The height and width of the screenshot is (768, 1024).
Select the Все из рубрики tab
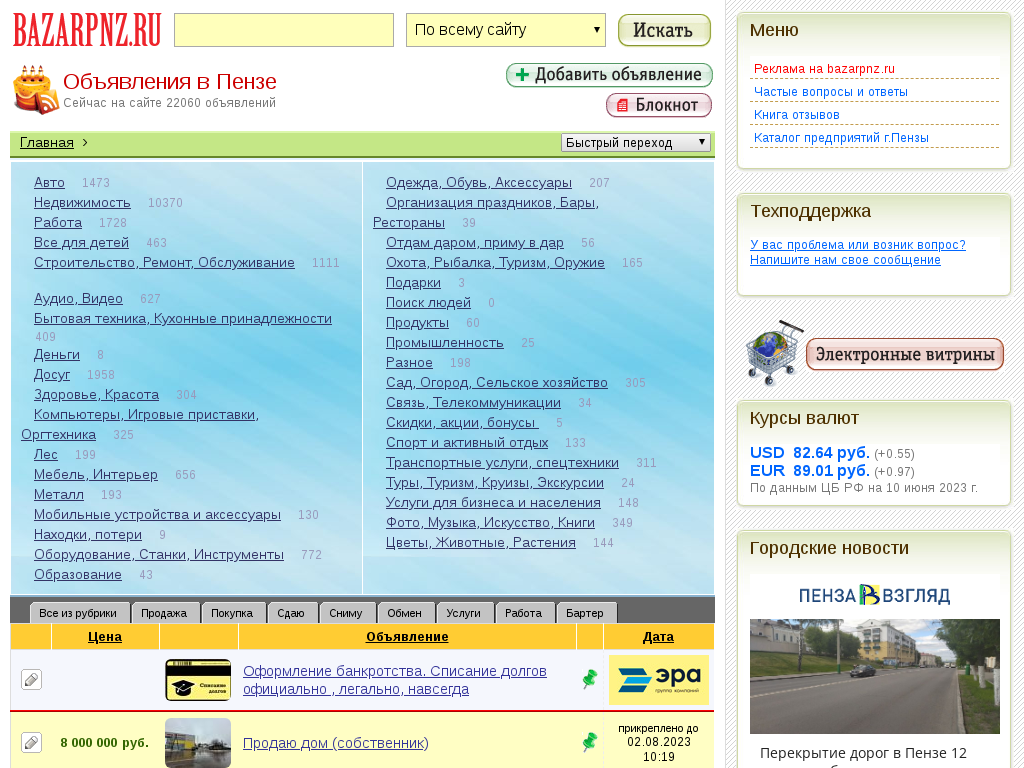click(x=78, y=613)
